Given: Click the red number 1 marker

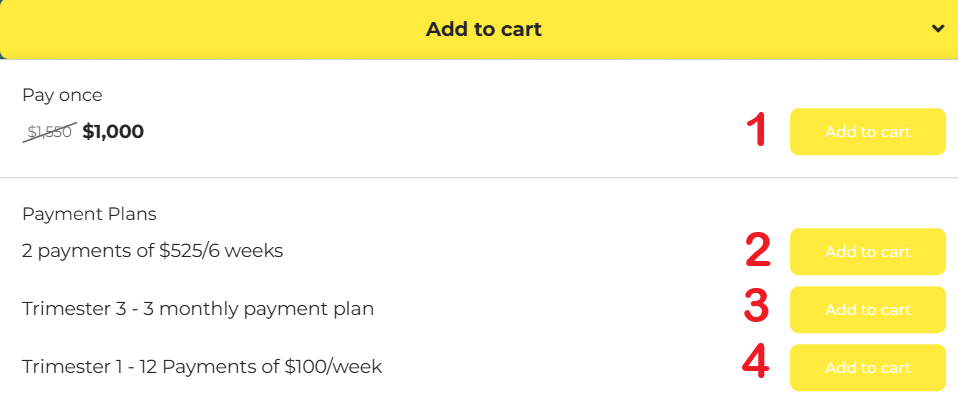Looking at the screenshot, I should coord(758,132).
